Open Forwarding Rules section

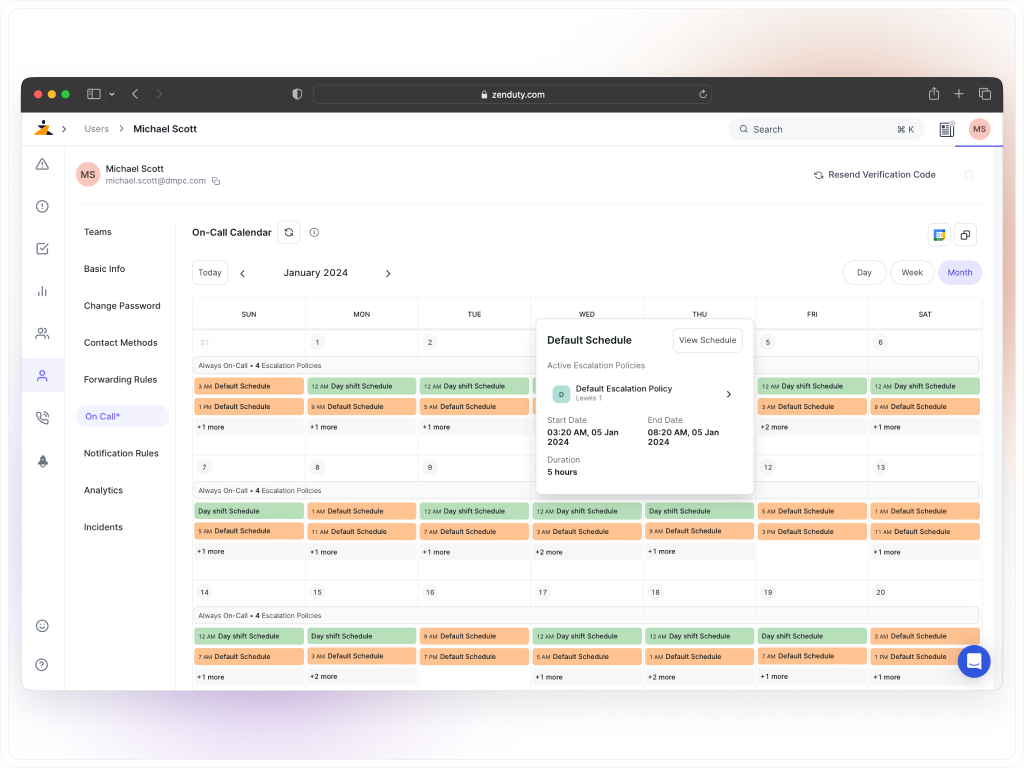pos(121,379)
